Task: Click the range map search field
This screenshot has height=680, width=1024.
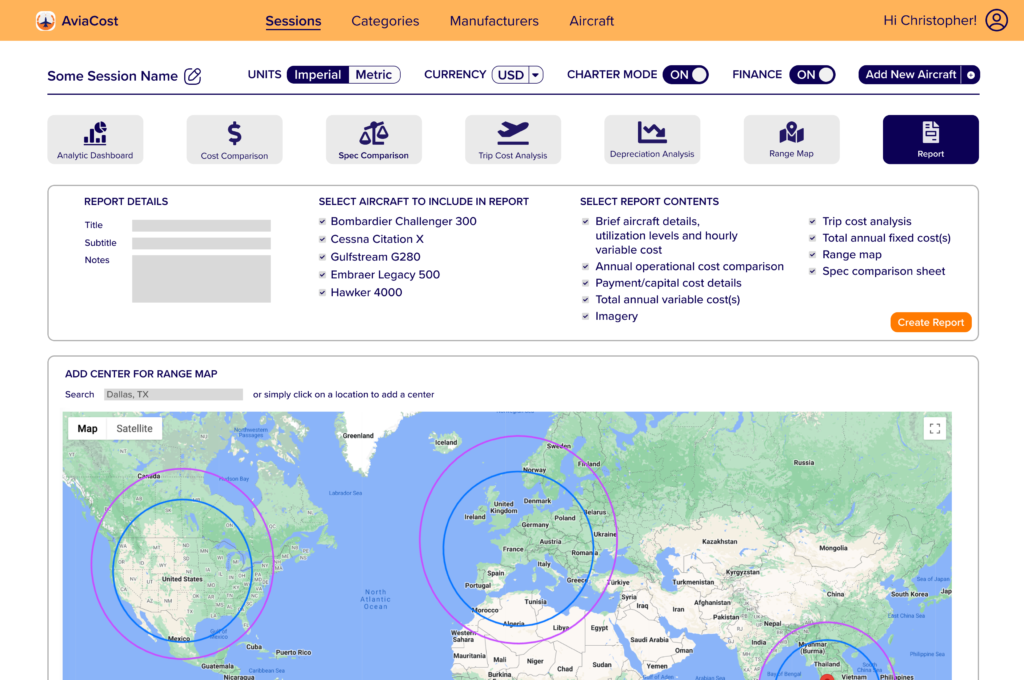Action: click(173, 395)
